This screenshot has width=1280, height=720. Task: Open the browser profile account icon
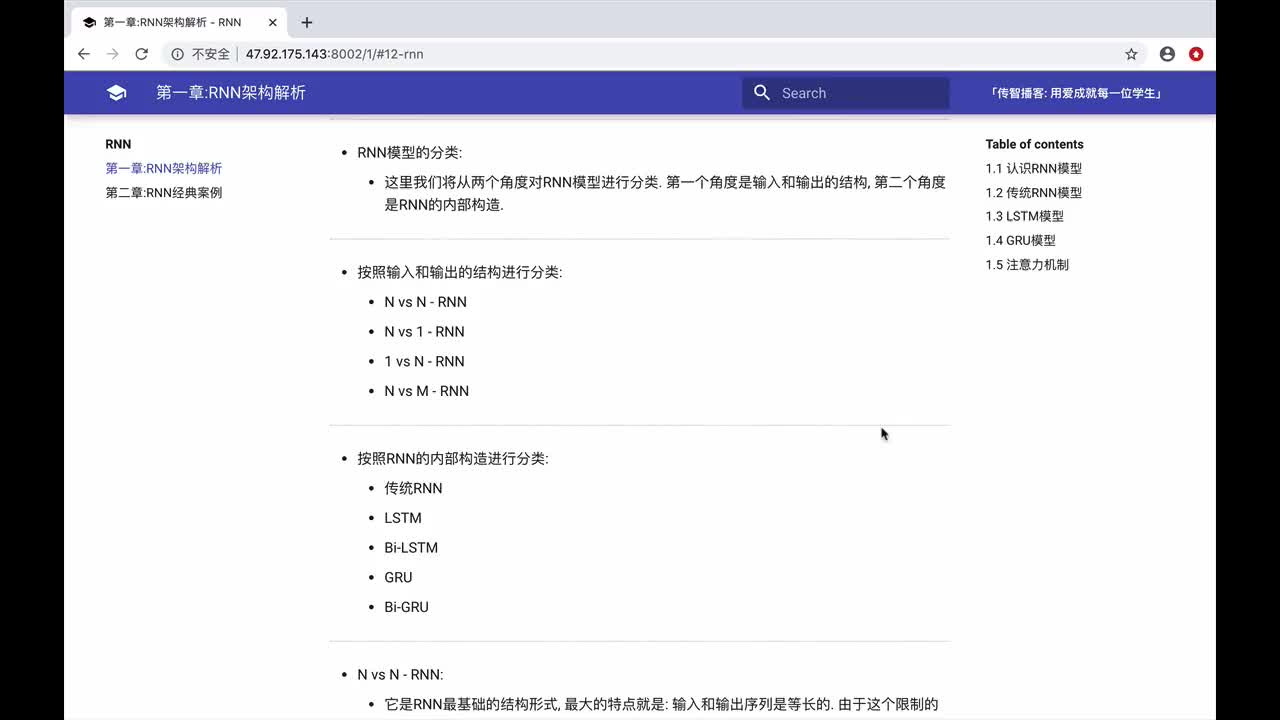(1167, 54)
